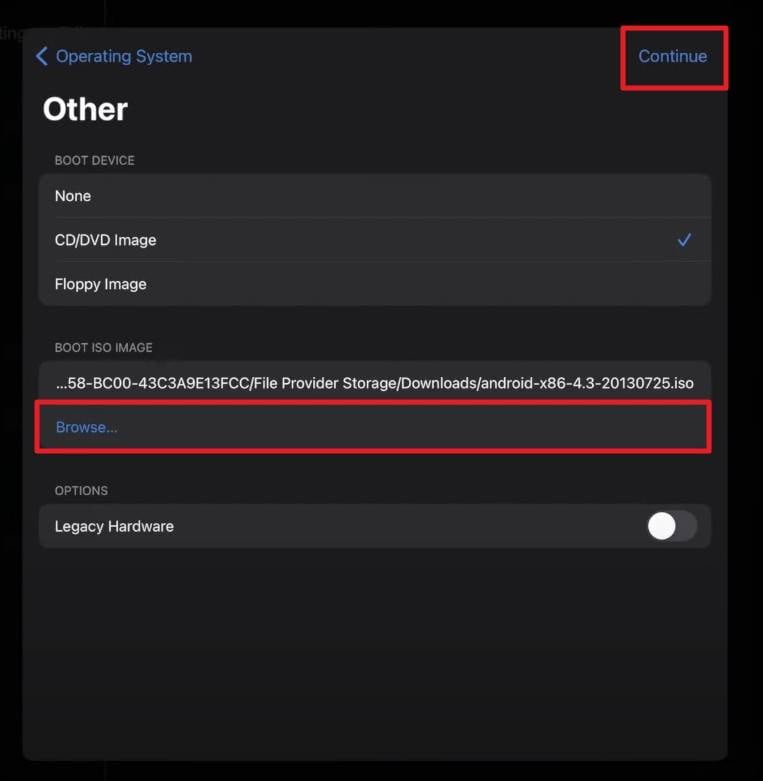This screenshot has height=781, width=763.
Task: Go back to Operating System screen
Action: pyautogui.click(x=123, y=56)
